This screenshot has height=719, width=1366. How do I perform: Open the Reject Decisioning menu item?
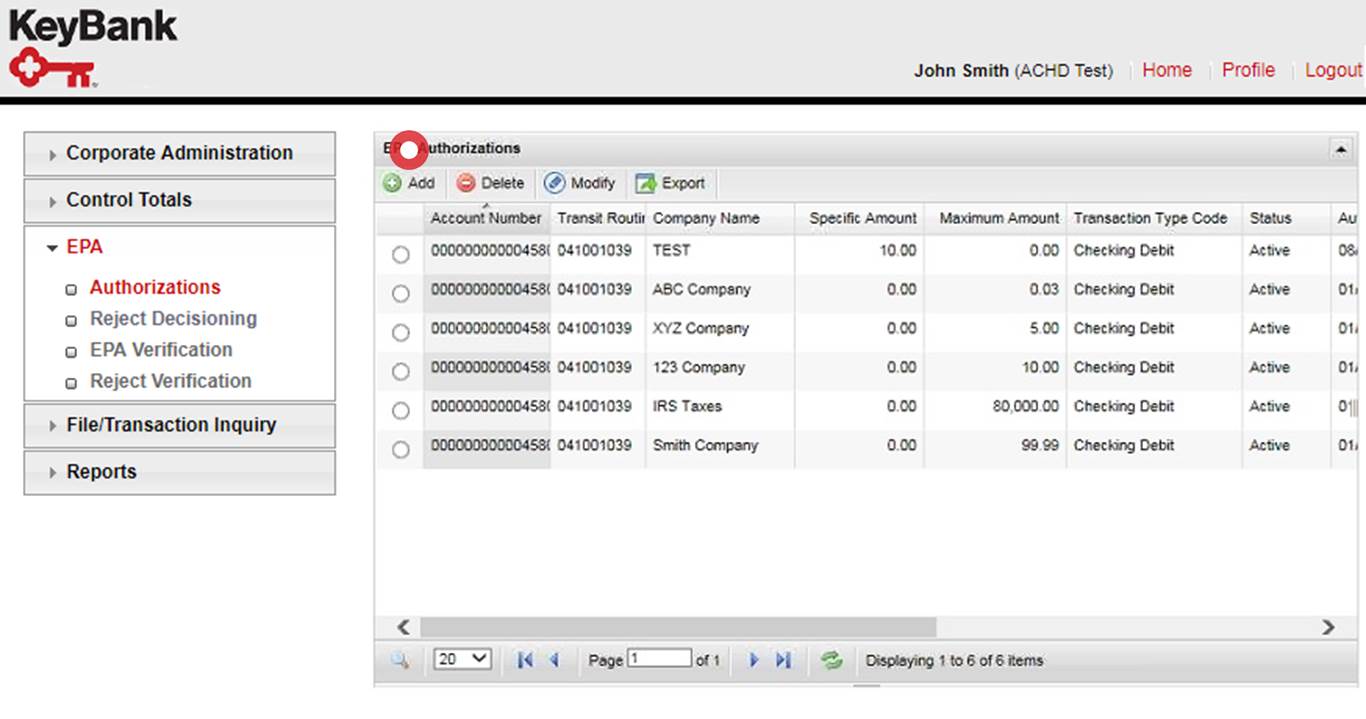pyautogui.click(x=173, y=318)
